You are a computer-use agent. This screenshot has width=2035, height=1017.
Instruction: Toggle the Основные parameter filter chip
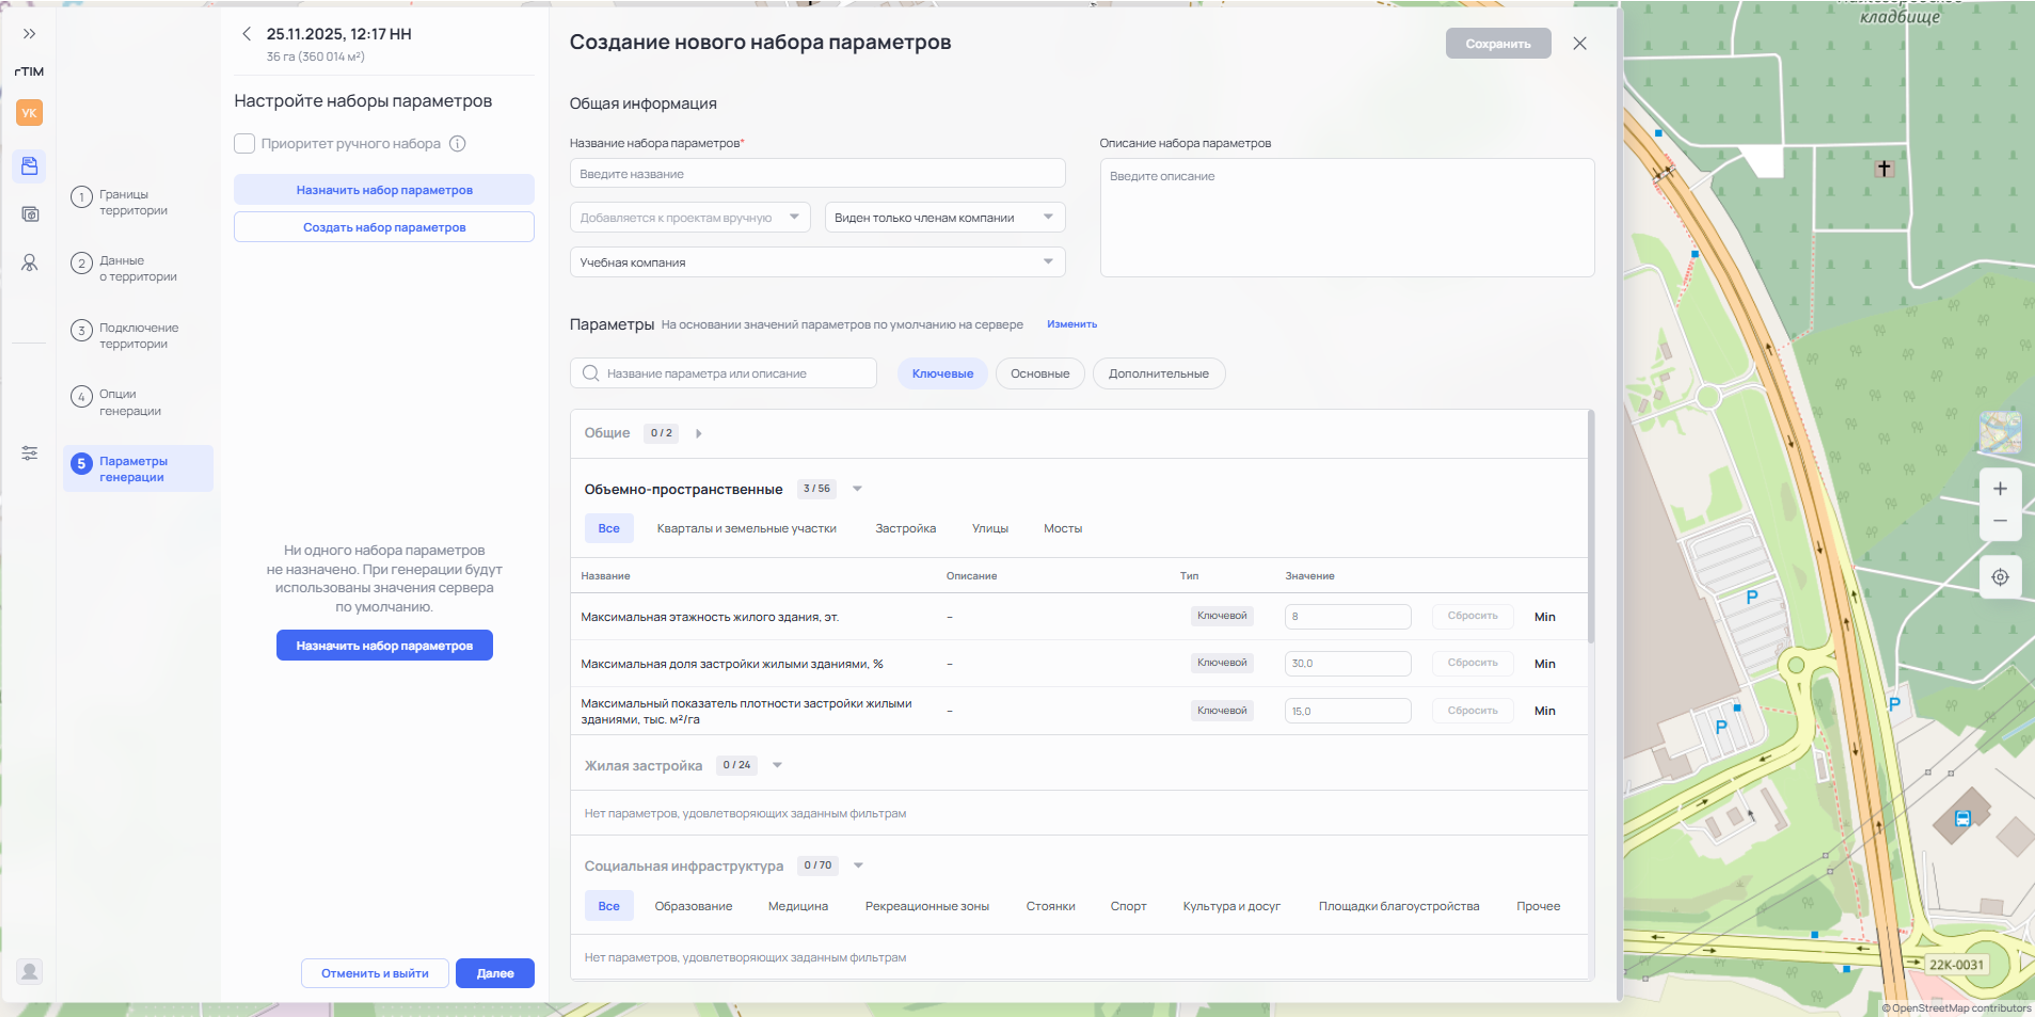1039,374
